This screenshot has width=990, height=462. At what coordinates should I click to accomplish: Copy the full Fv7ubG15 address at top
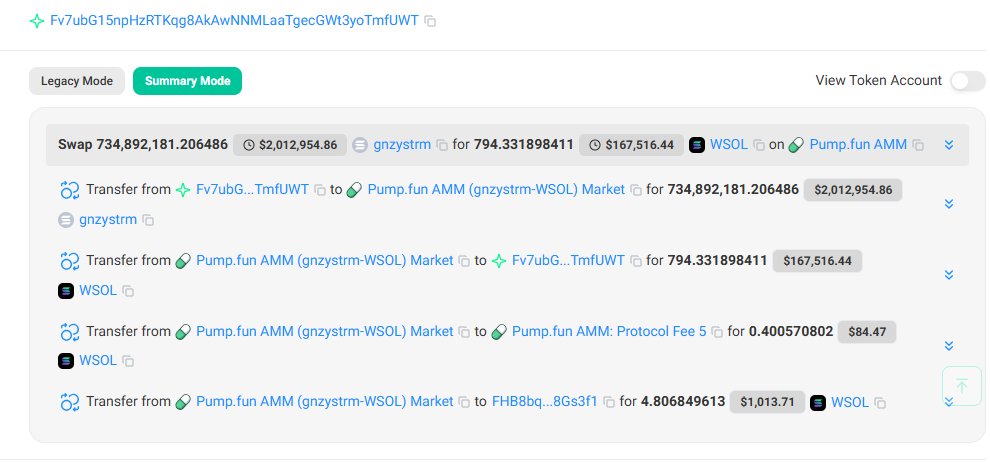click(430, 21)
